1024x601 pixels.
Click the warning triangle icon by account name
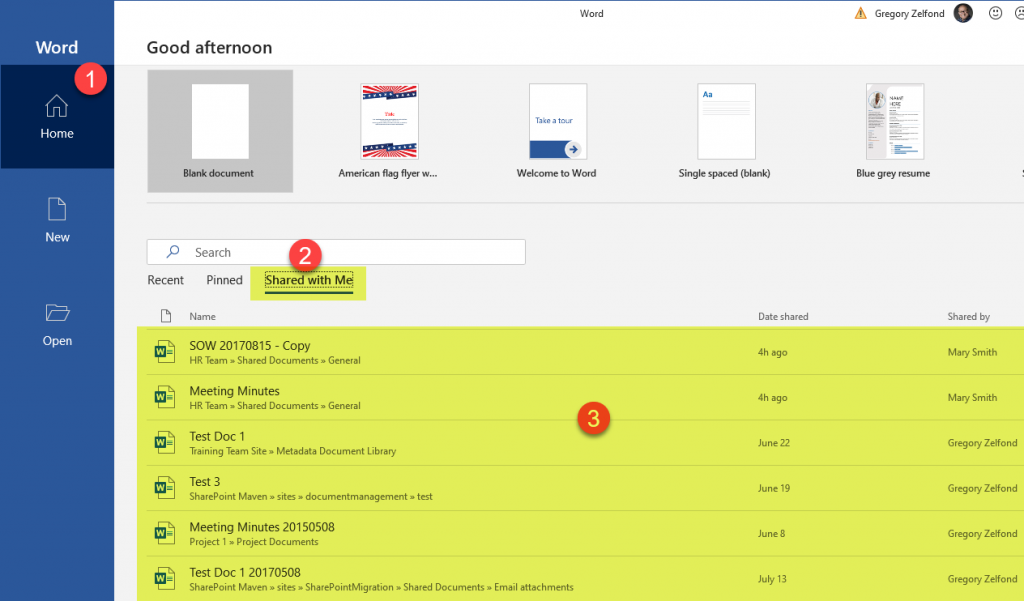pyautogui.click(x=860, y=14)
